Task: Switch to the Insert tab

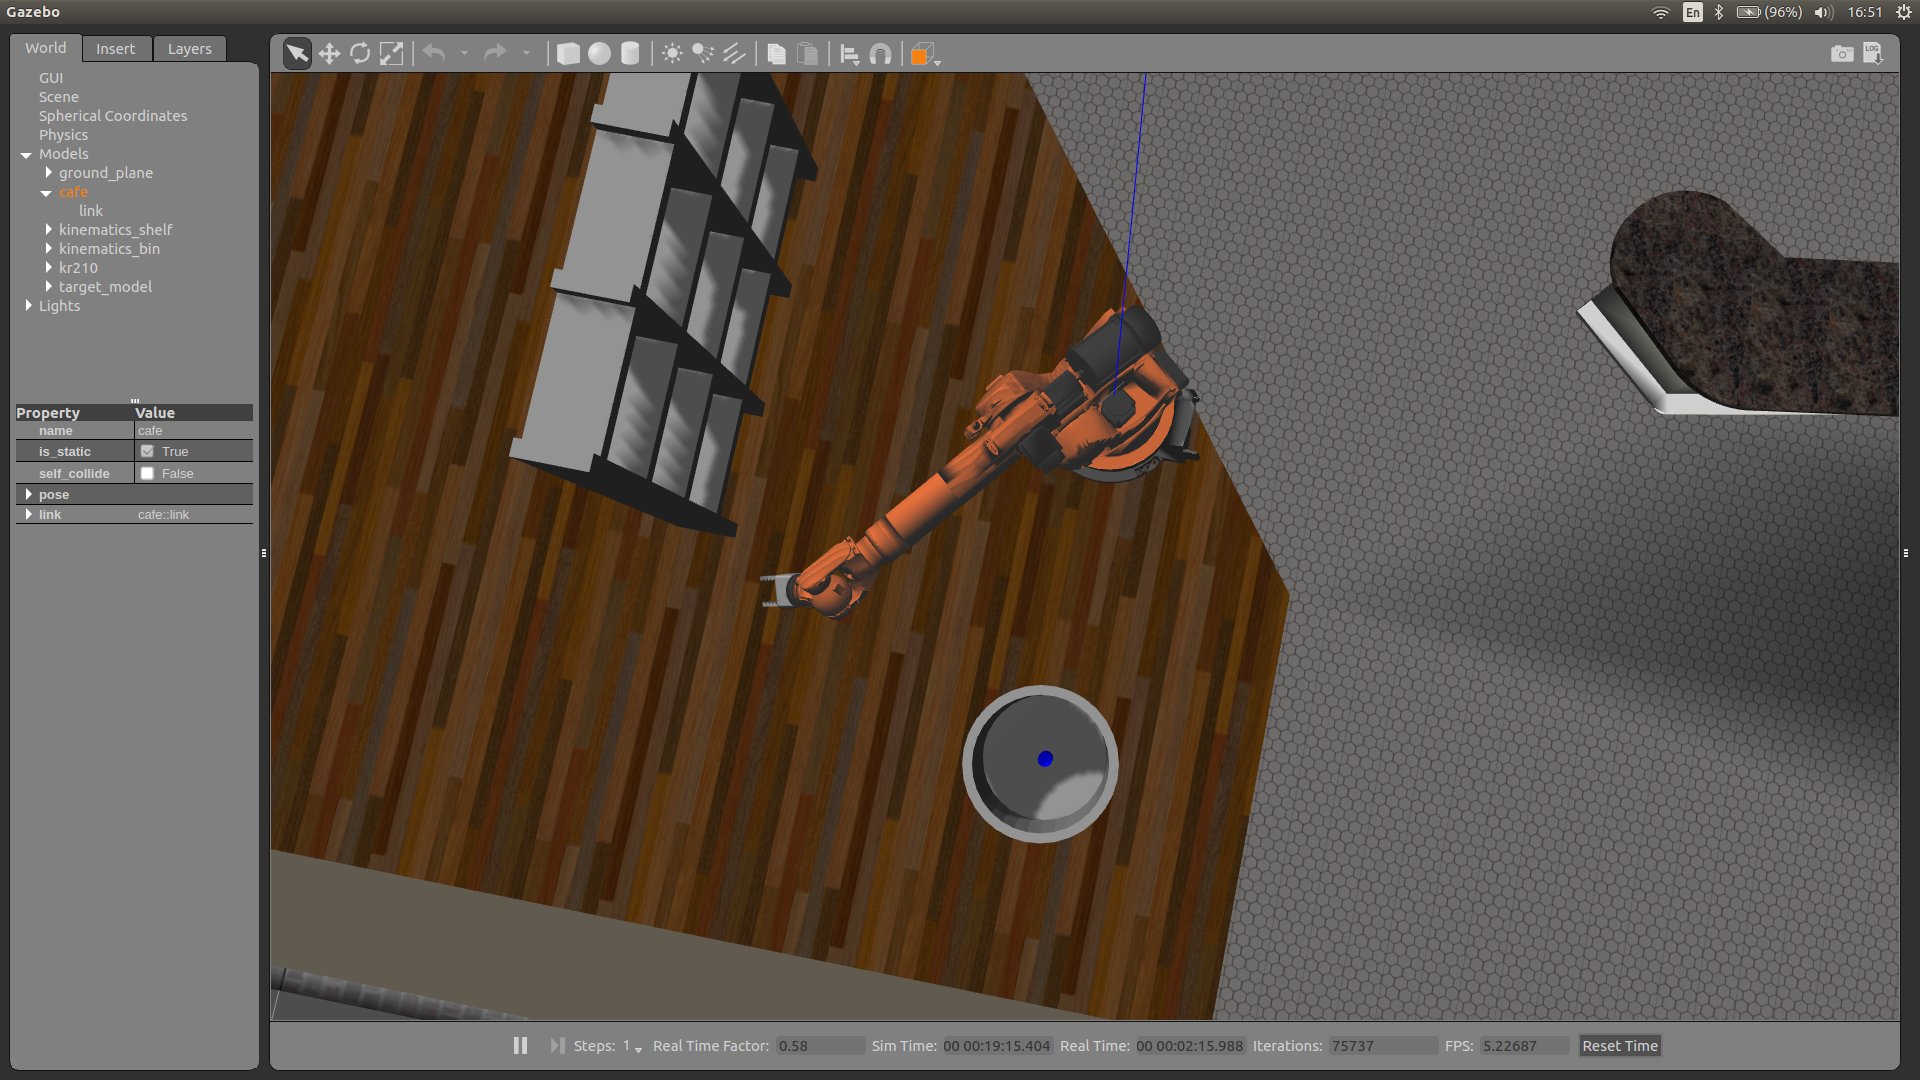Action: click(115, 49)
